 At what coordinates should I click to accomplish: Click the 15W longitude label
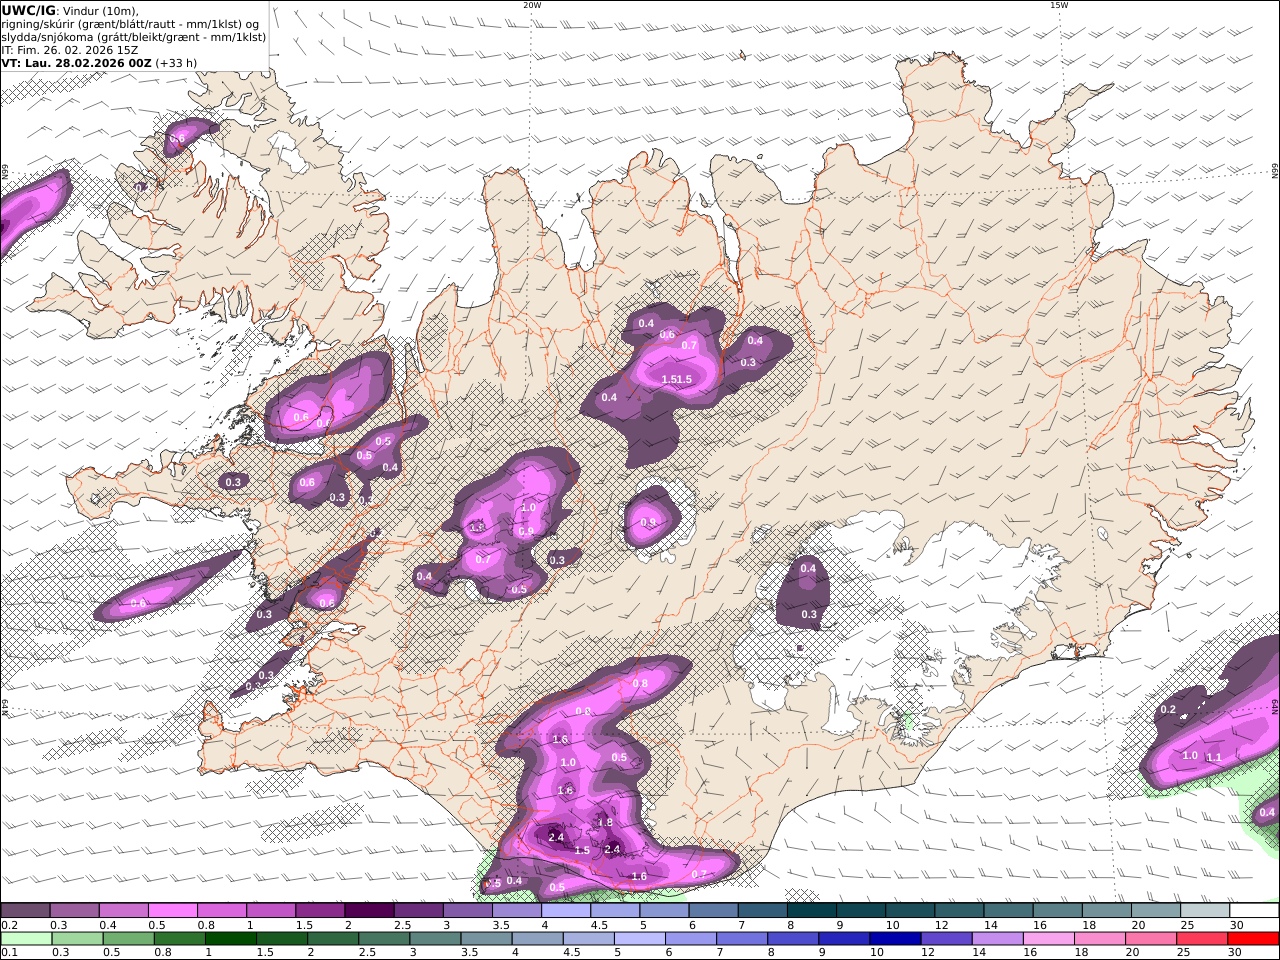click(1059, 5)
